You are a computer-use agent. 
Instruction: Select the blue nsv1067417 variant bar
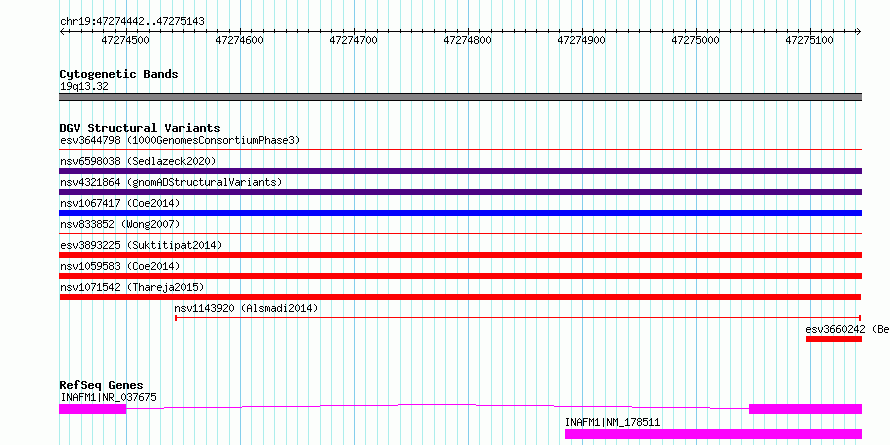(460, 213)
